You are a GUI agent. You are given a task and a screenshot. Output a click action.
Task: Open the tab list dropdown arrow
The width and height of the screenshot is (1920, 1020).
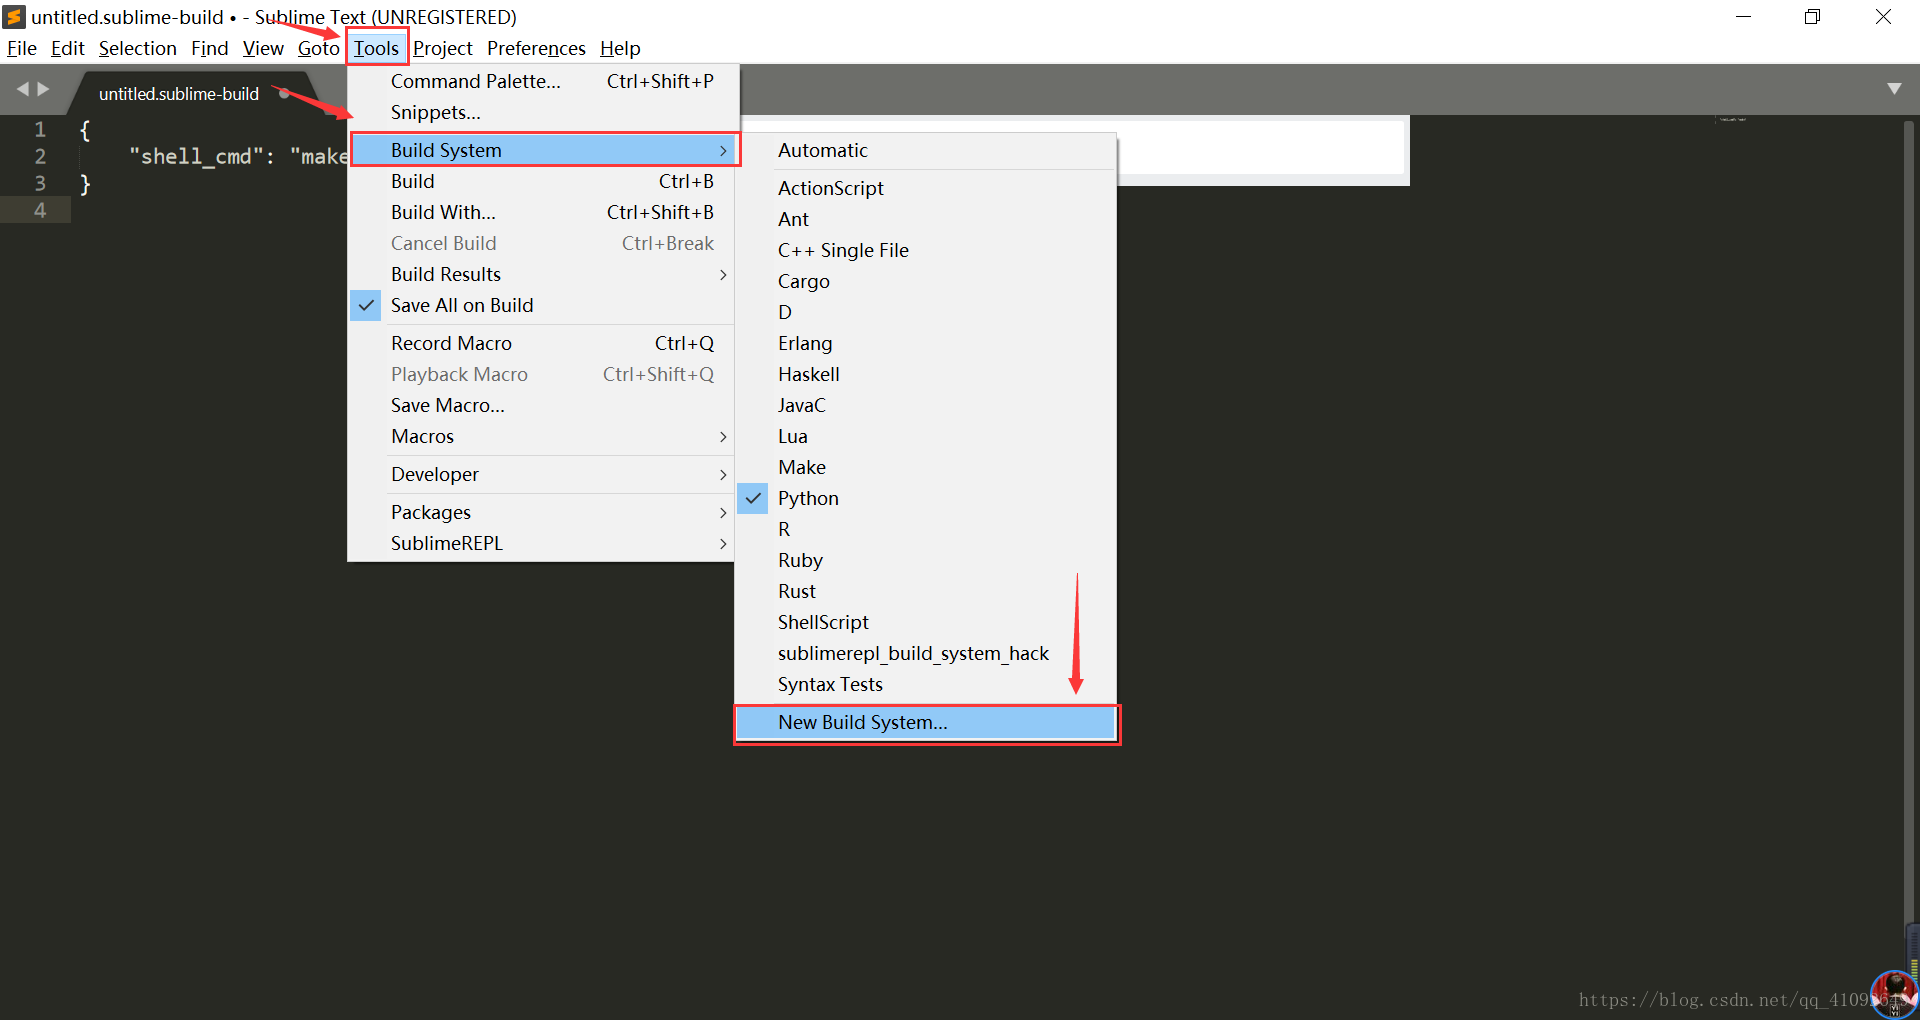coord(1893,89)
